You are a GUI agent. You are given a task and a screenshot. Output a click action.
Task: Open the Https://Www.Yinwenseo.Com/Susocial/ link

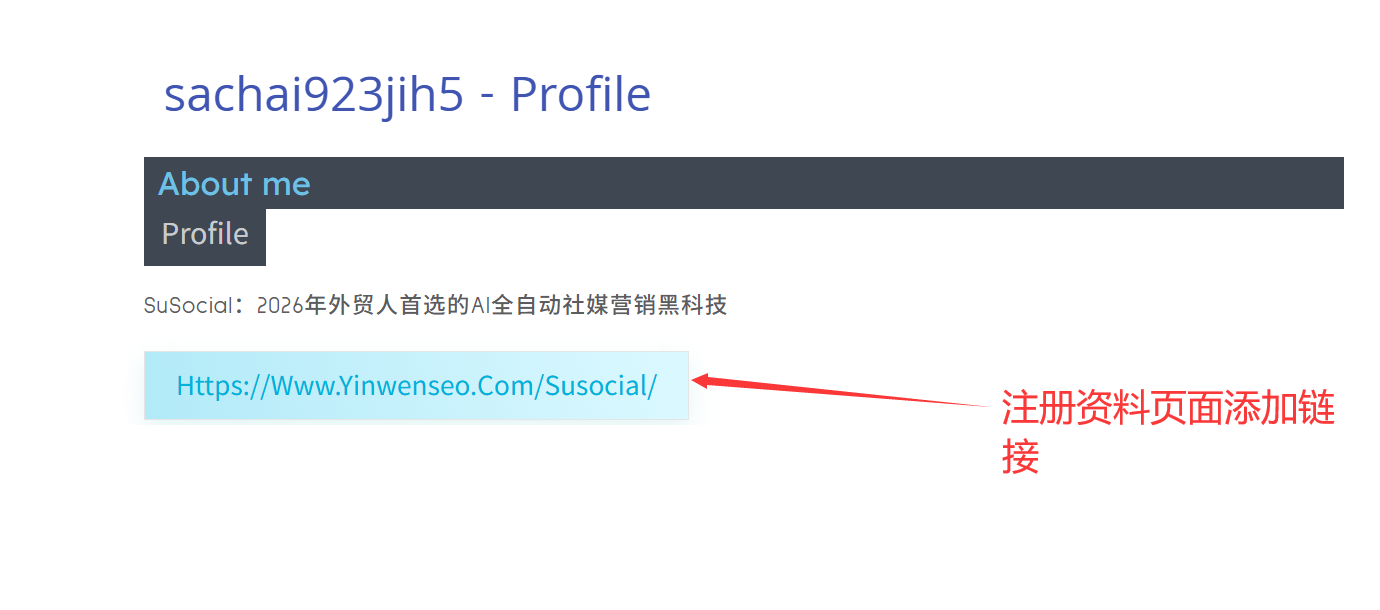coord(416,385)
